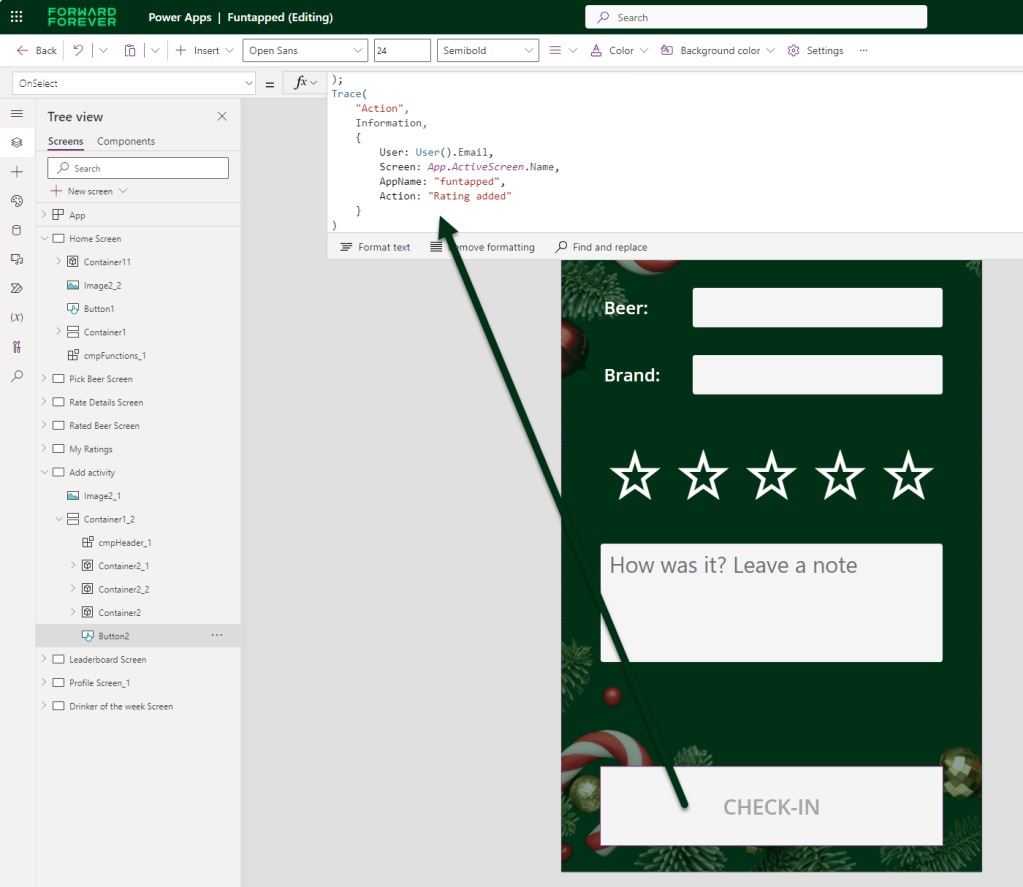Switch to the Components tab

pos(126,141)
